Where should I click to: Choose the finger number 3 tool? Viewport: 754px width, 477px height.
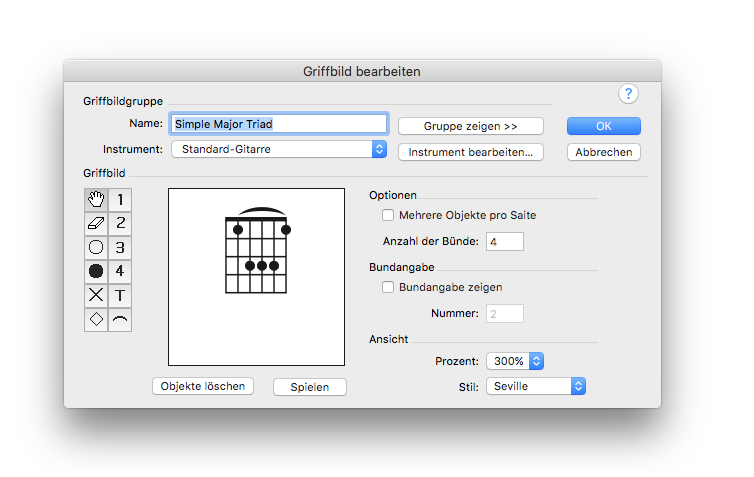coord(120,248)
